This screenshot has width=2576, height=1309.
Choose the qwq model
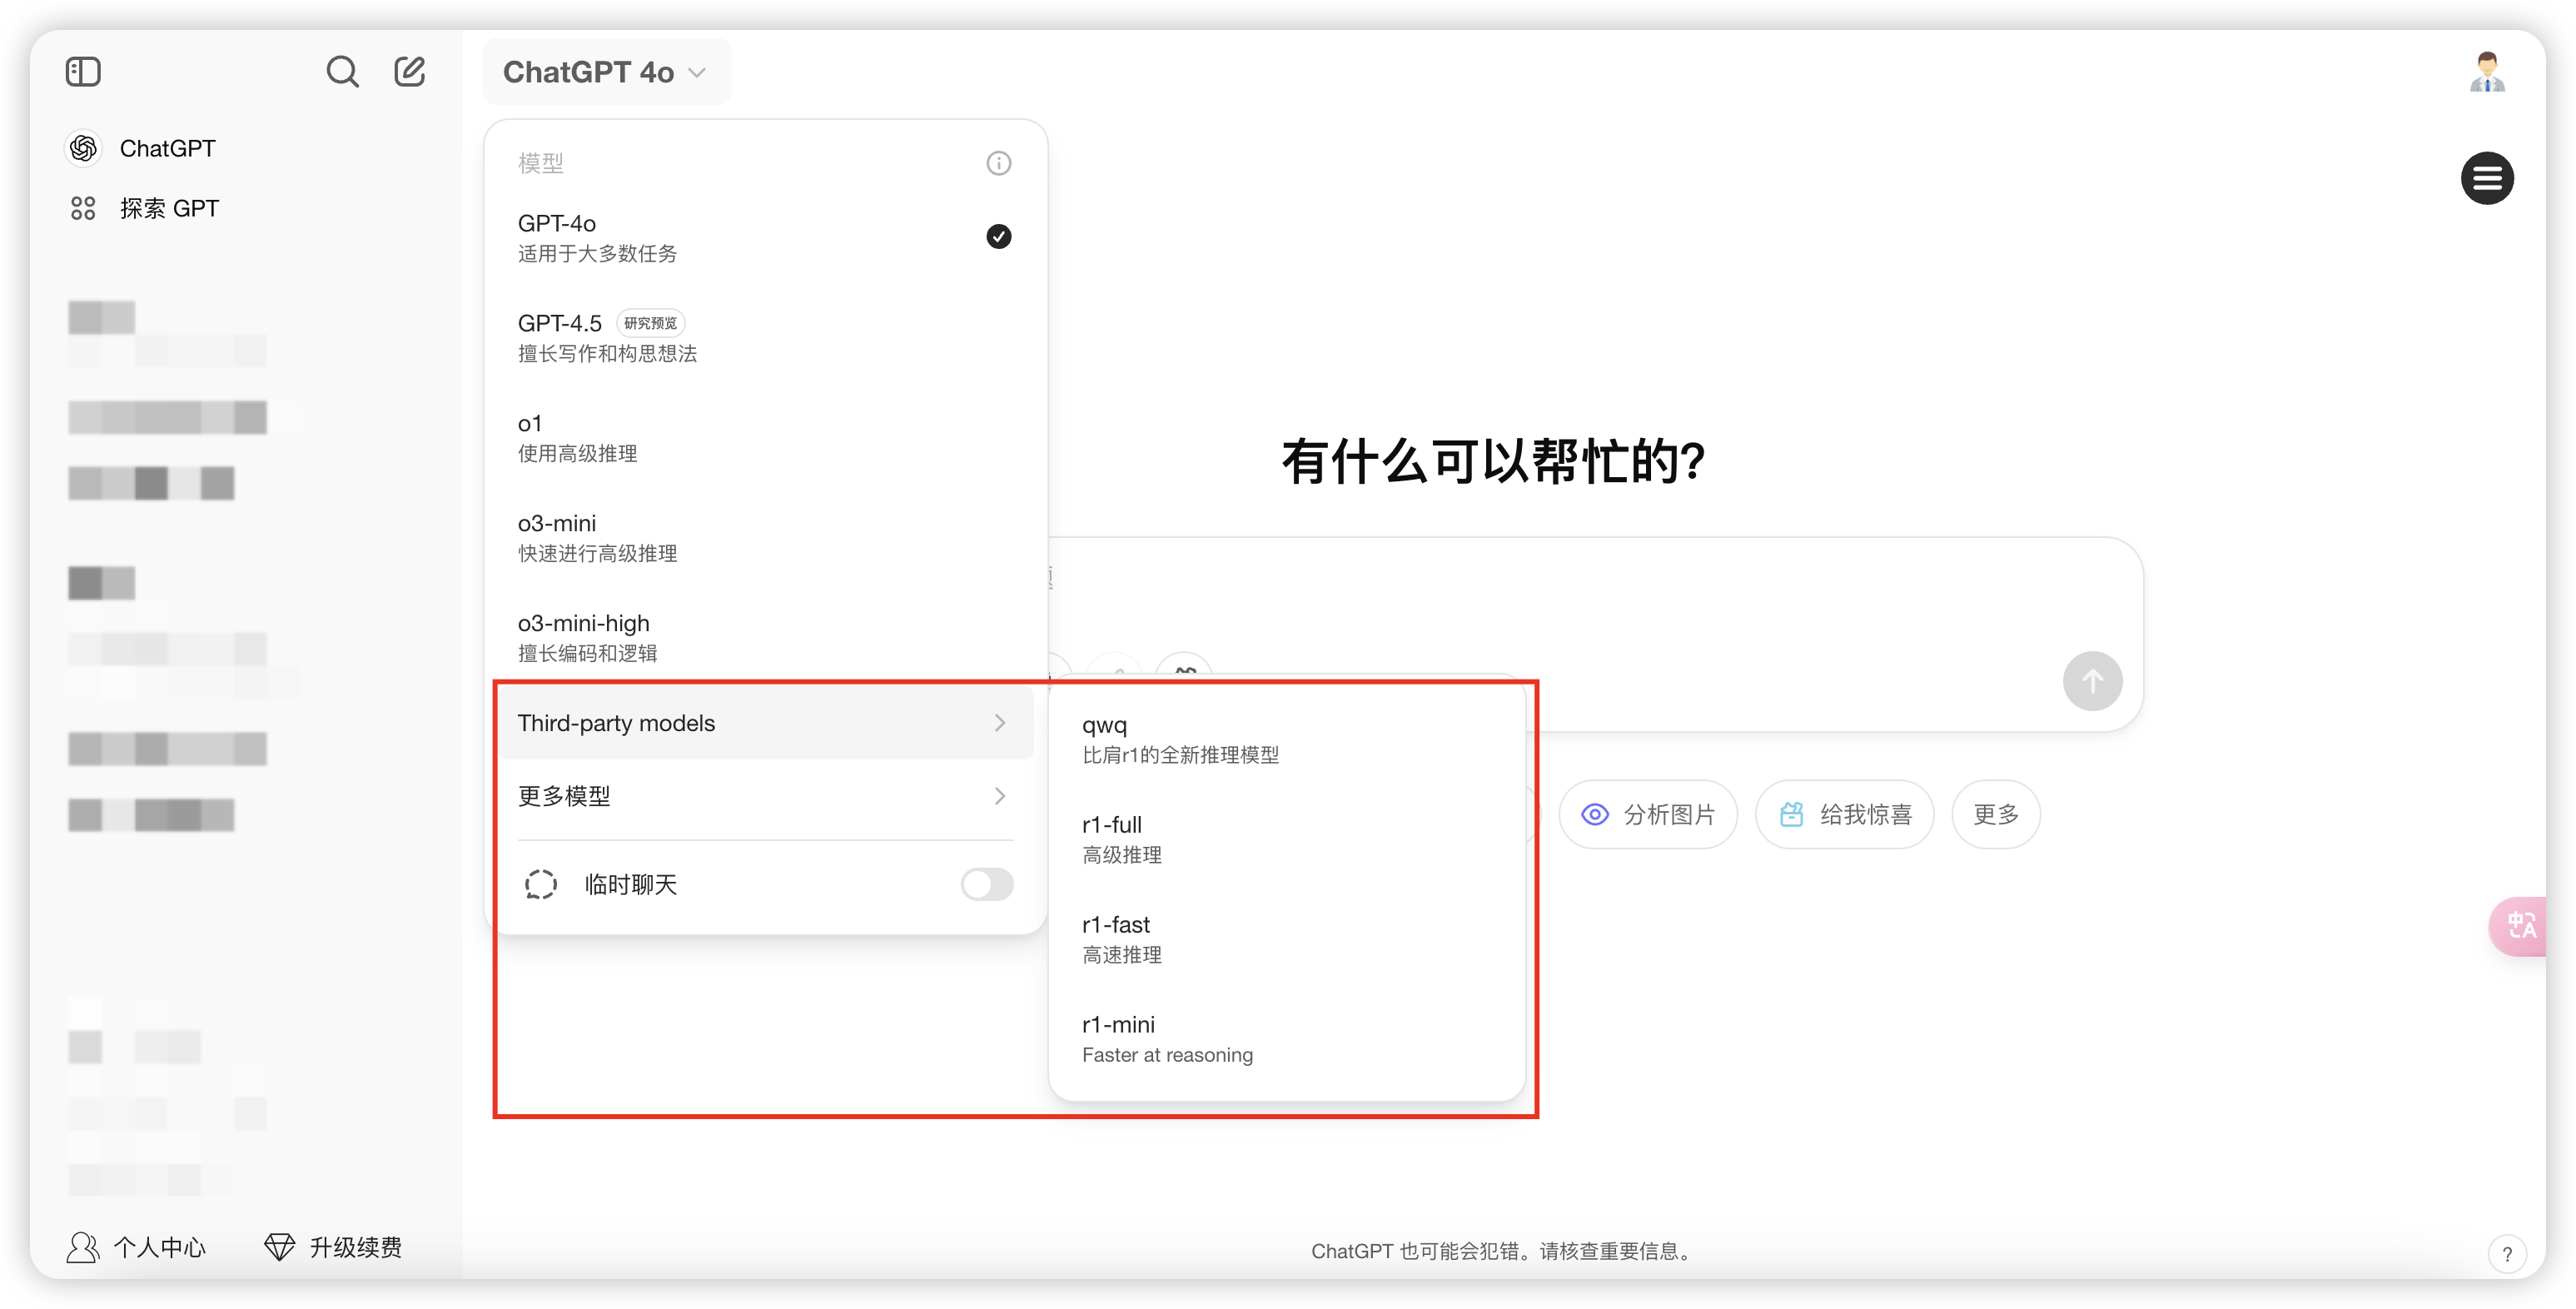pyautogui.click(x=1287, y=740)
